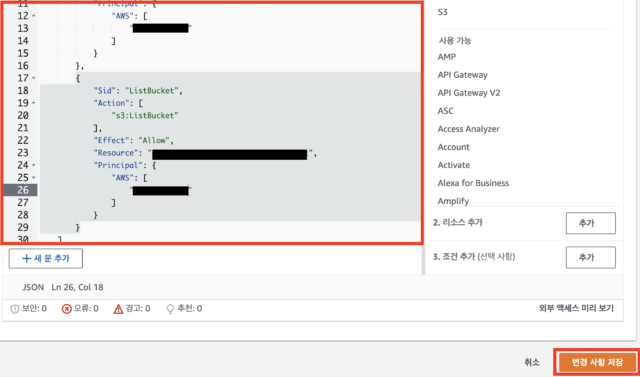Click the Ln 26, Col 18 cursor indicator
Image resolution: width=640 pixels, height=377 pixels.
[x=78, y=287]
